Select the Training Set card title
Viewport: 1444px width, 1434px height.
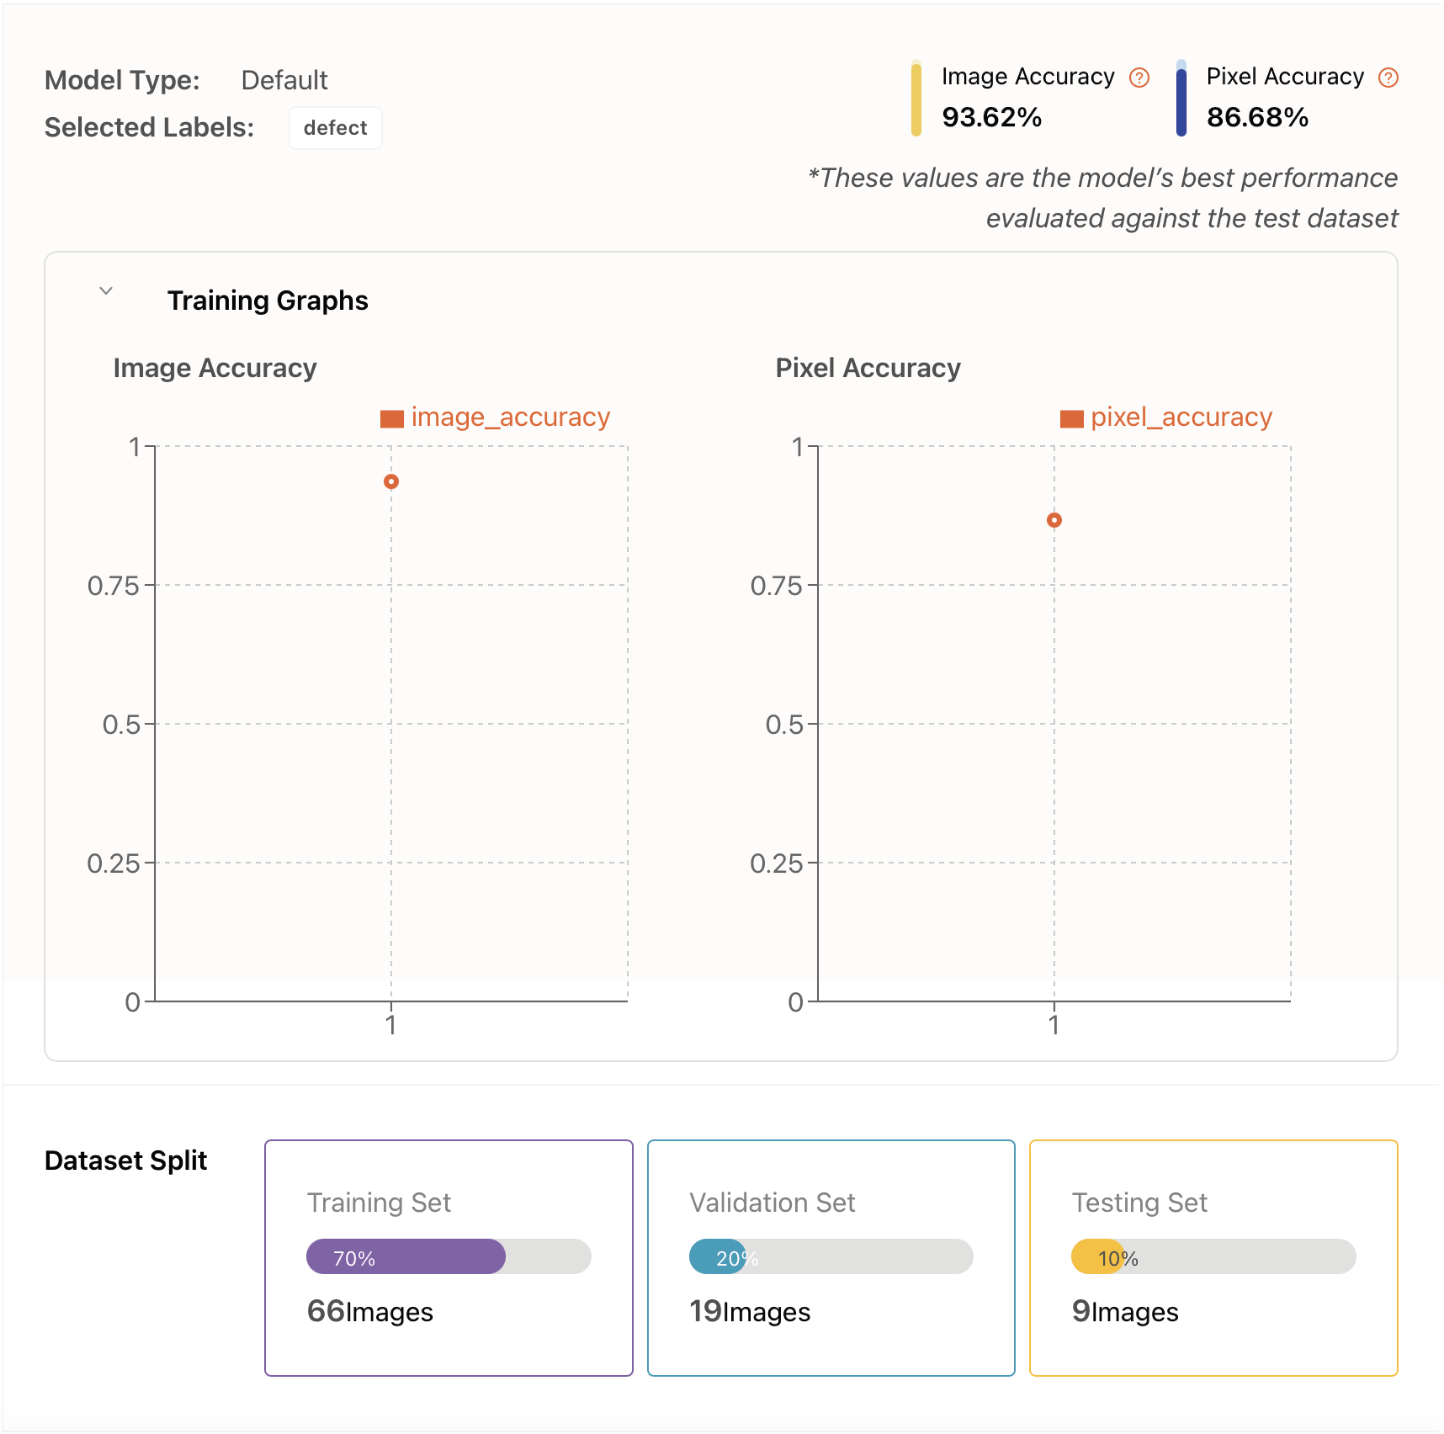coord(379,1202)
